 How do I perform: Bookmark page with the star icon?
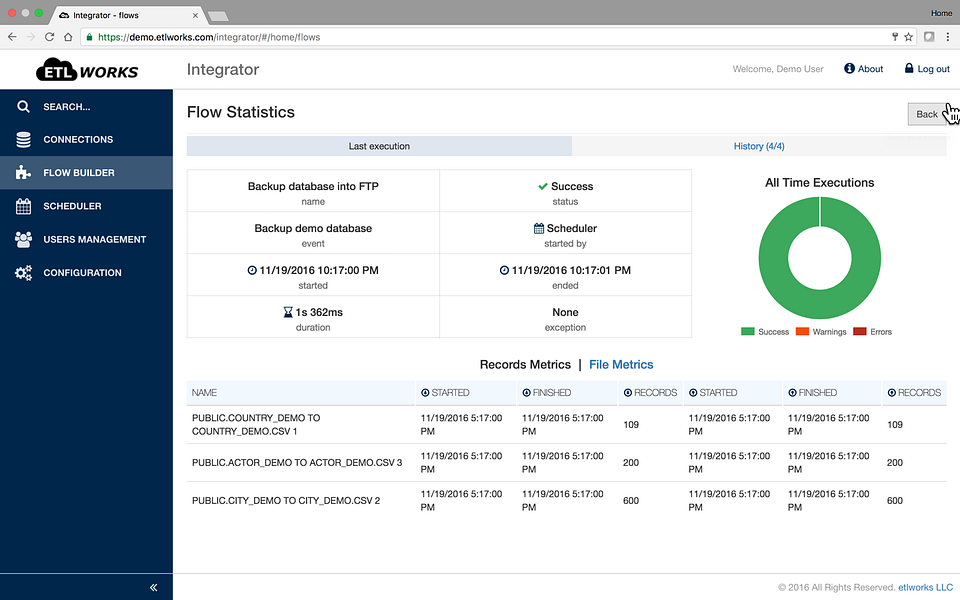[908, 37]
